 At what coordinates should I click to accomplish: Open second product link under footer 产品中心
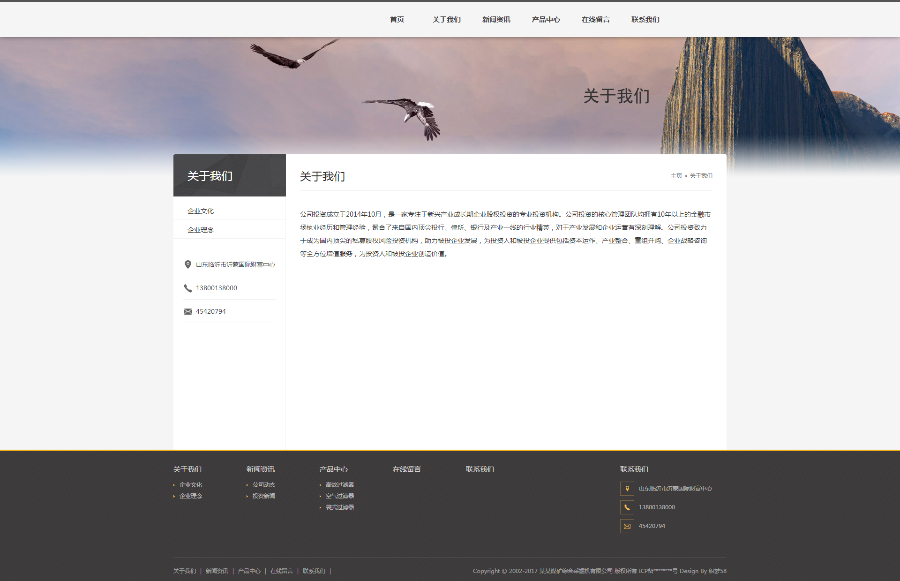339,496
